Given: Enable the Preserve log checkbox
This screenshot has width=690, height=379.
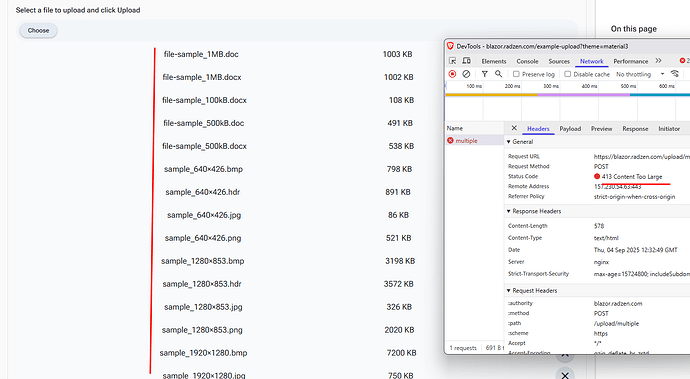Looking at the screenshot, I should [516, 74].
